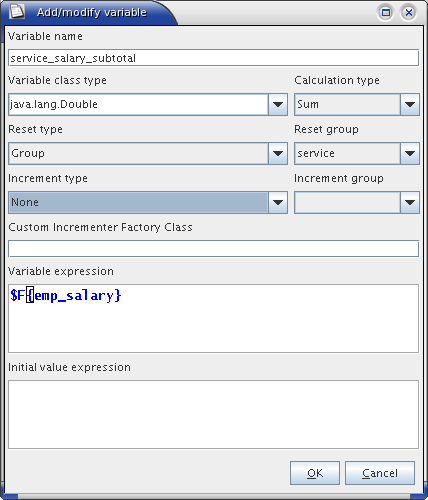
Task: Open the Calculation type Sum dropdown
Action: coord(357,104)
